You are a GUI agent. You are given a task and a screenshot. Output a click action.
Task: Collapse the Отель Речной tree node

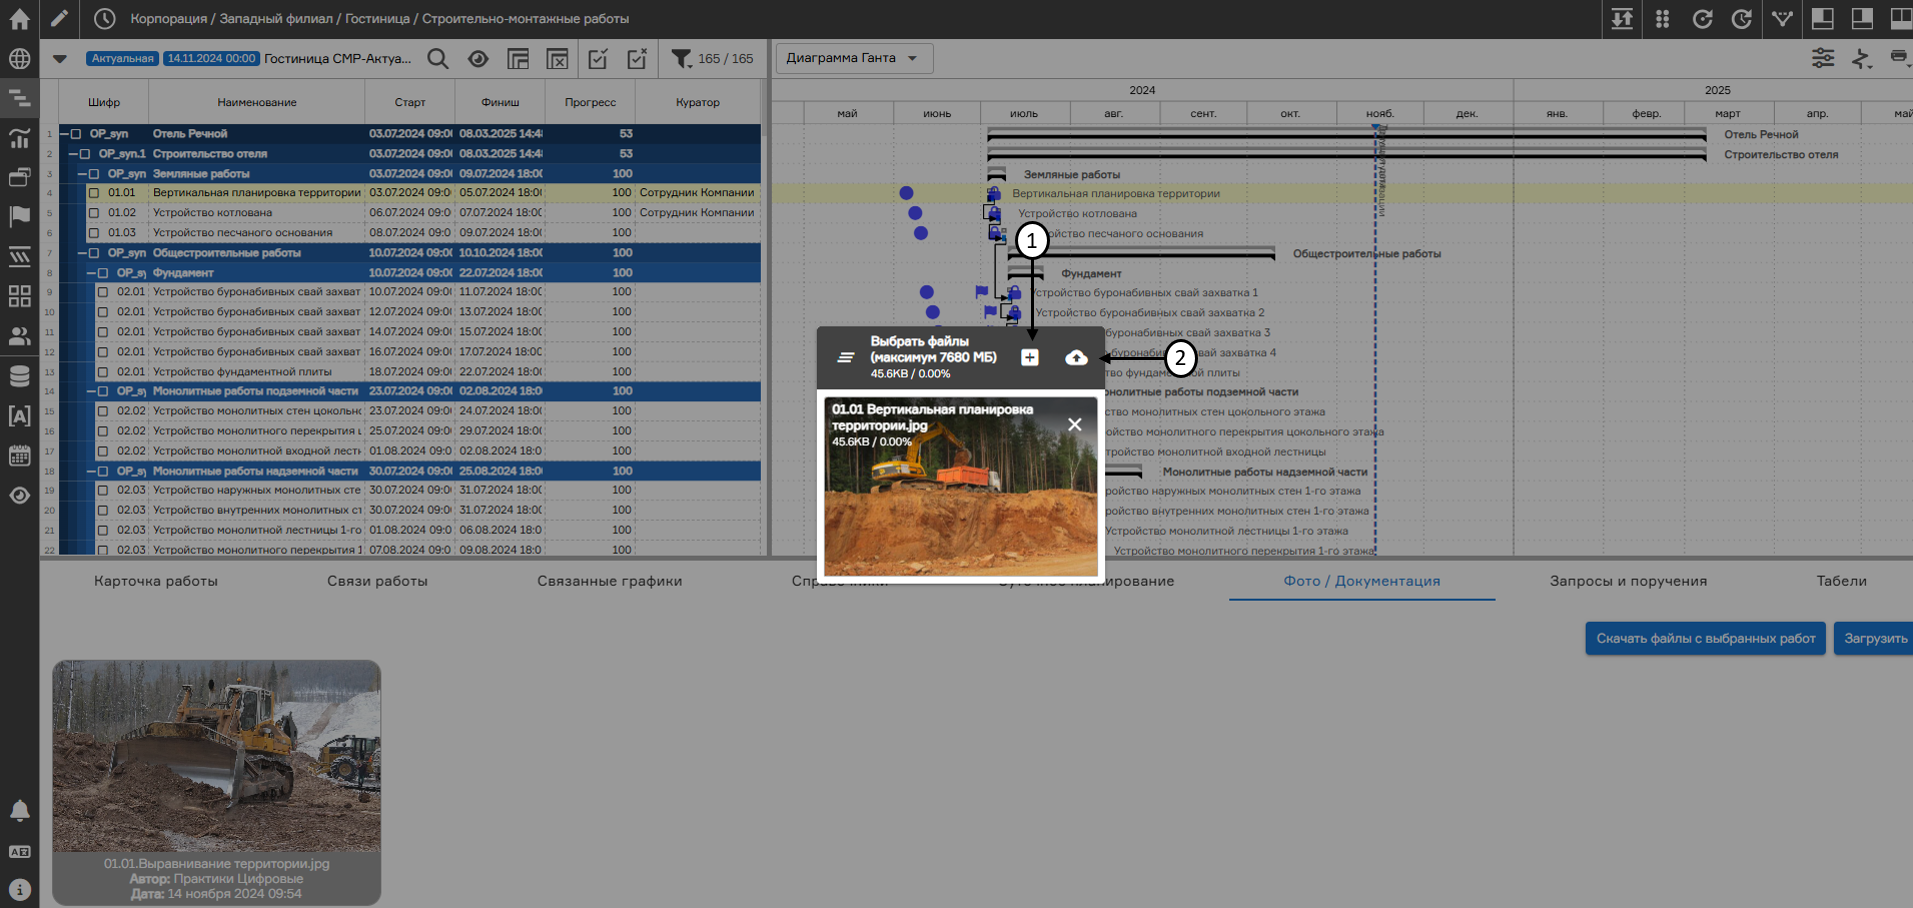[64, 133]
